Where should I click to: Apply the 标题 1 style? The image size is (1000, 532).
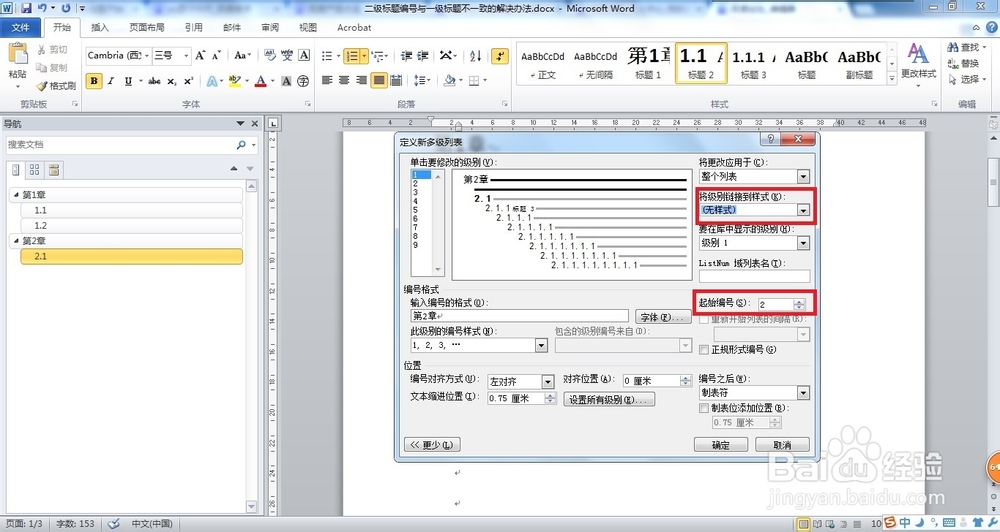click(648, 63)
